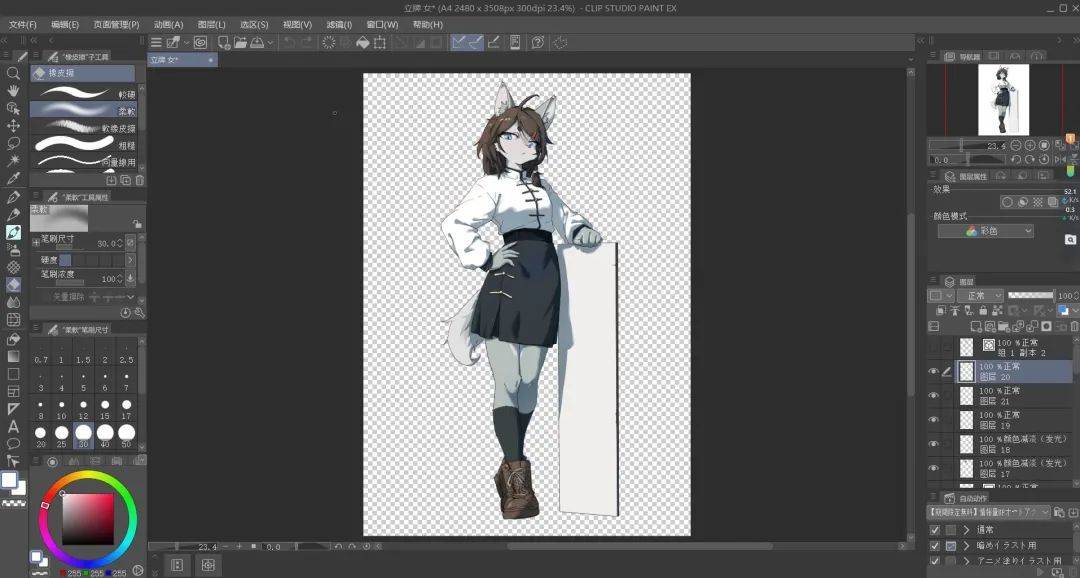Toggle visibility of 图层 20 layer
The image size is (1080, 578).
pos(934,372)
